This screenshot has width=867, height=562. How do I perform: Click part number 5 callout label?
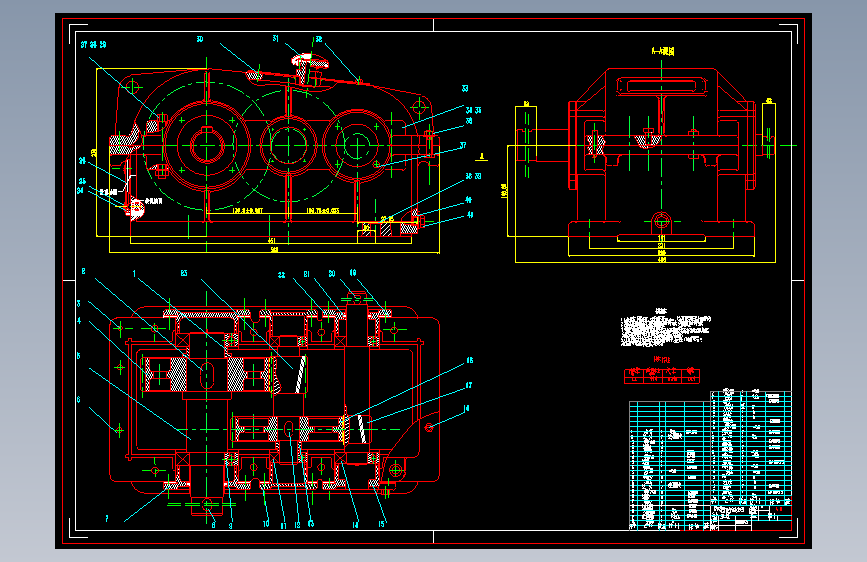[x=79, y=356]
